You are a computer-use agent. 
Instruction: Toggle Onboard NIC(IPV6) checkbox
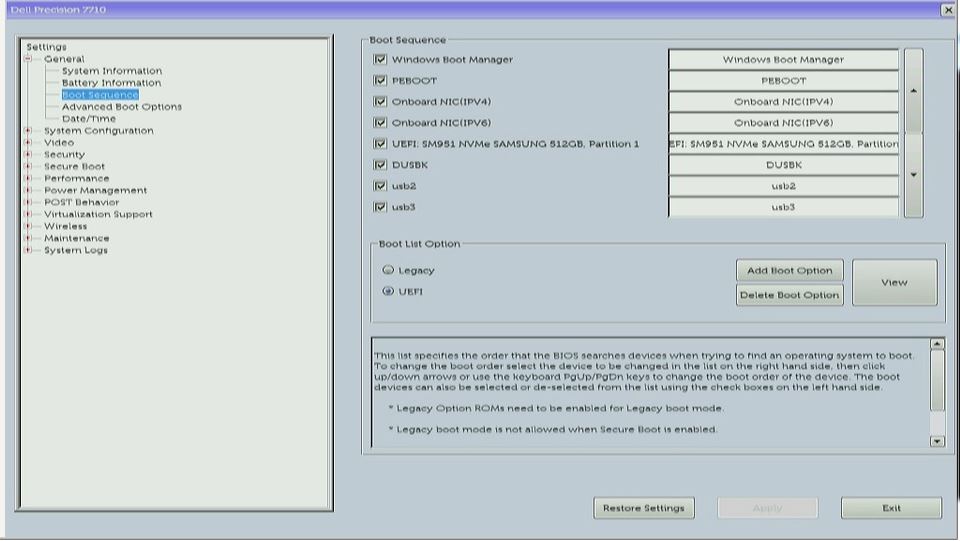coord(380,122)
